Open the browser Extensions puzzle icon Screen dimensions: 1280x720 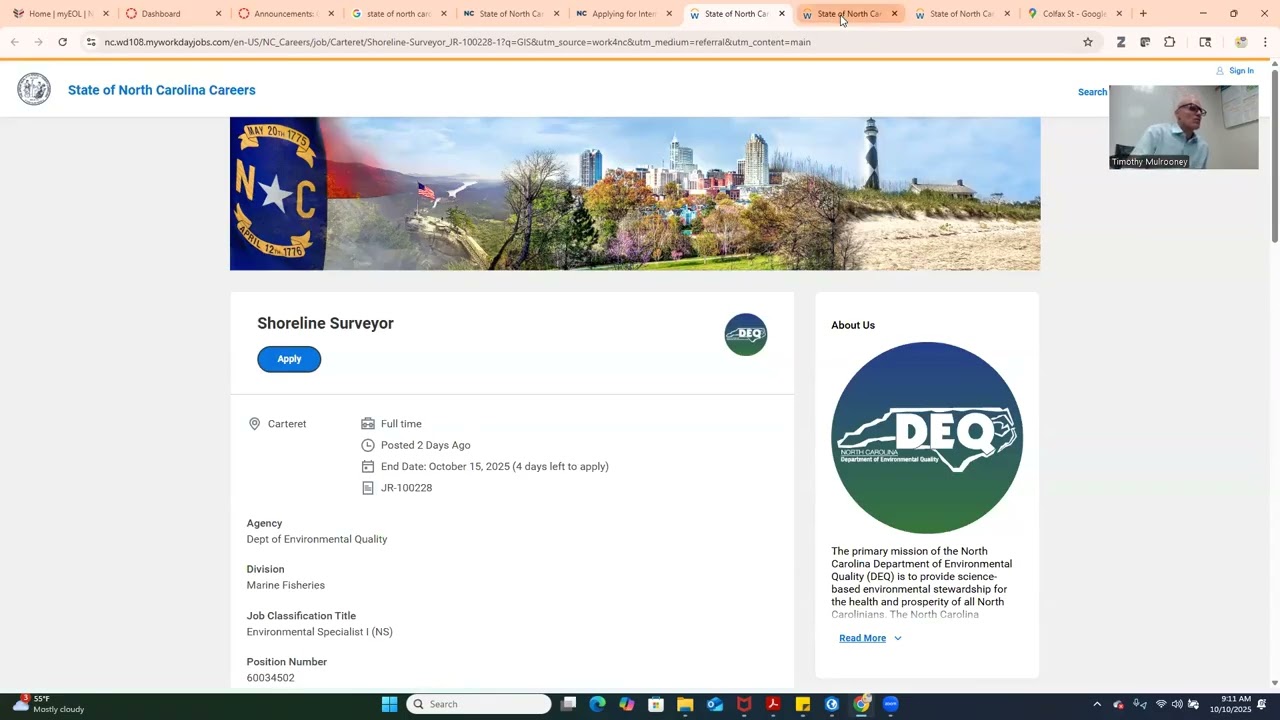[1170, 42]
